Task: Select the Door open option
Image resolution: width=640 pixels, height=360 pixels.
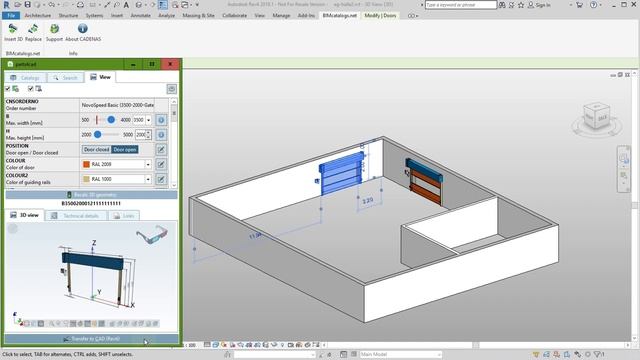Action: [125, 149]
